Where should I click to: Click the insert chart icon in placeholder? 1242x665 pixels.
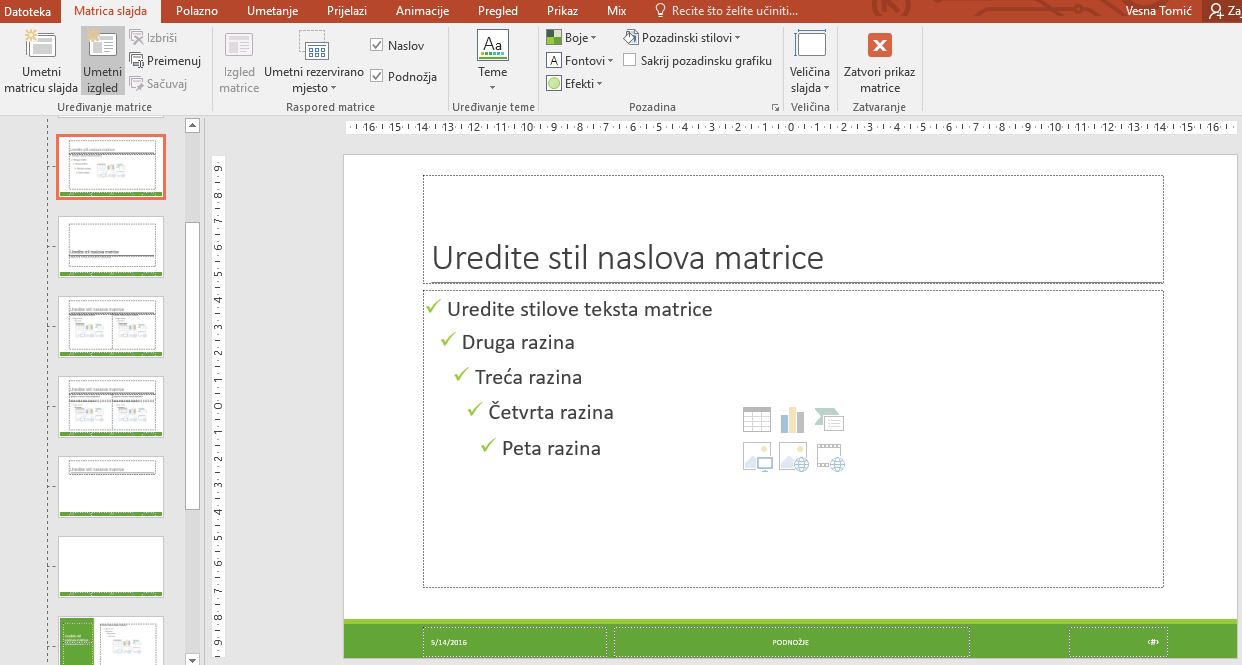click(x=792, y=420)
